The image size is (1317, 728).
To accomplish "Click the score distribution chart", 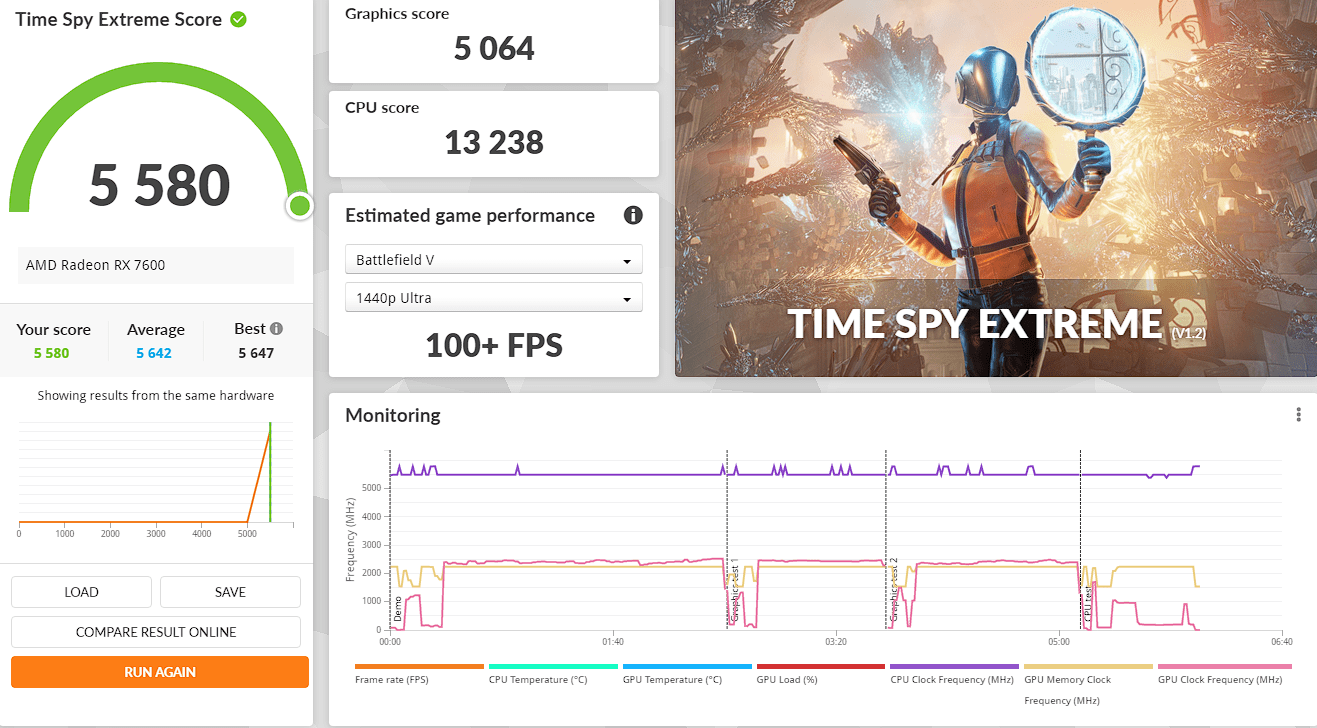I will (156, 476).
